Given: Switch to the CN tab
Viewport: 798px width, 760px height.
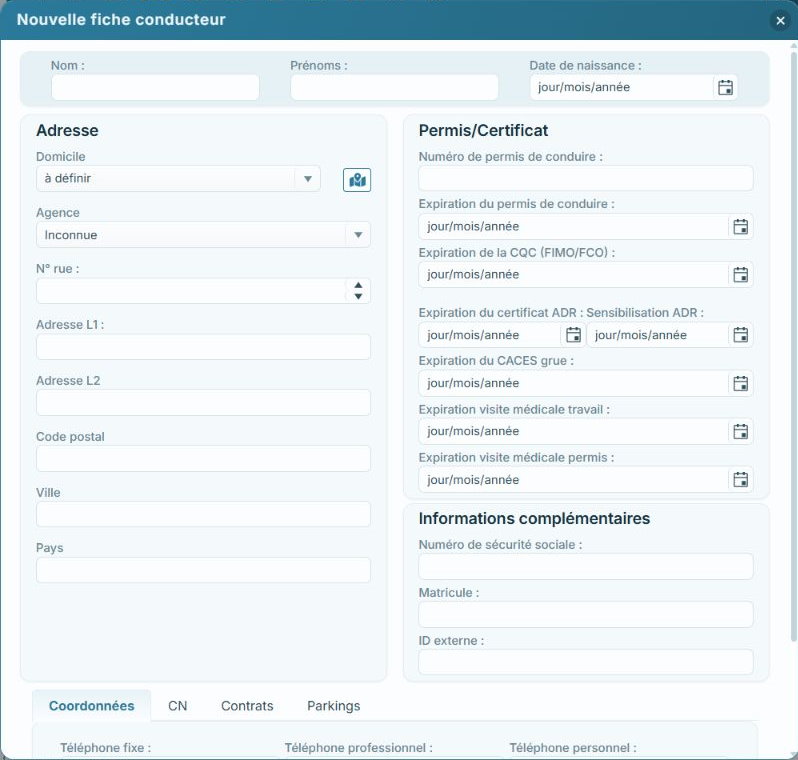Looking at the screenshot, I should point(178,706).
